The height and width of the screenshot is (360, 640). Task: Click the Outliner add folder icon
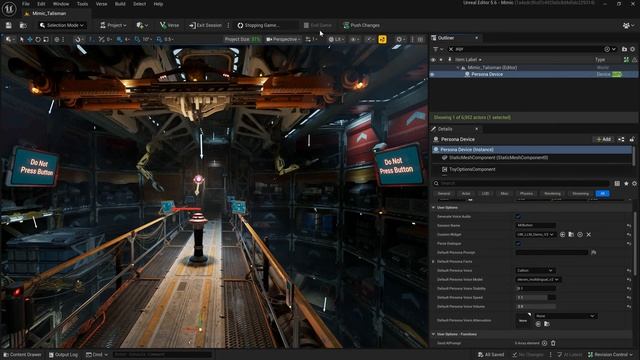point(624,49)
